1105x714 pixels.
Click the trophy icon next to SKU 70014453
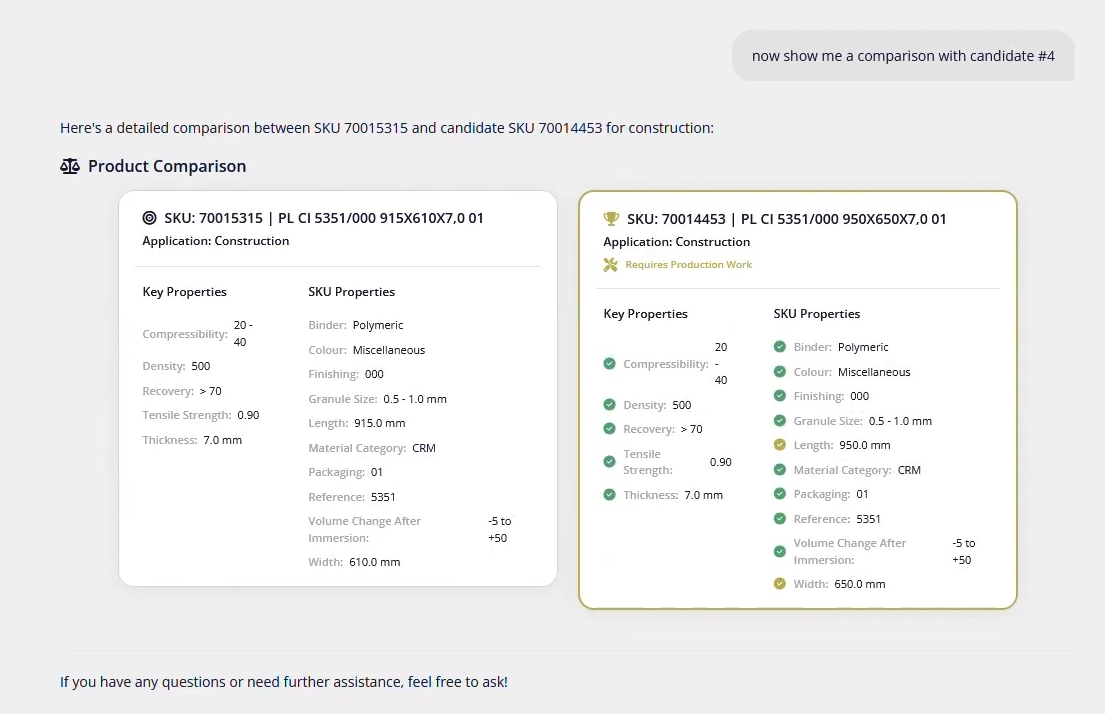point(611,218)
